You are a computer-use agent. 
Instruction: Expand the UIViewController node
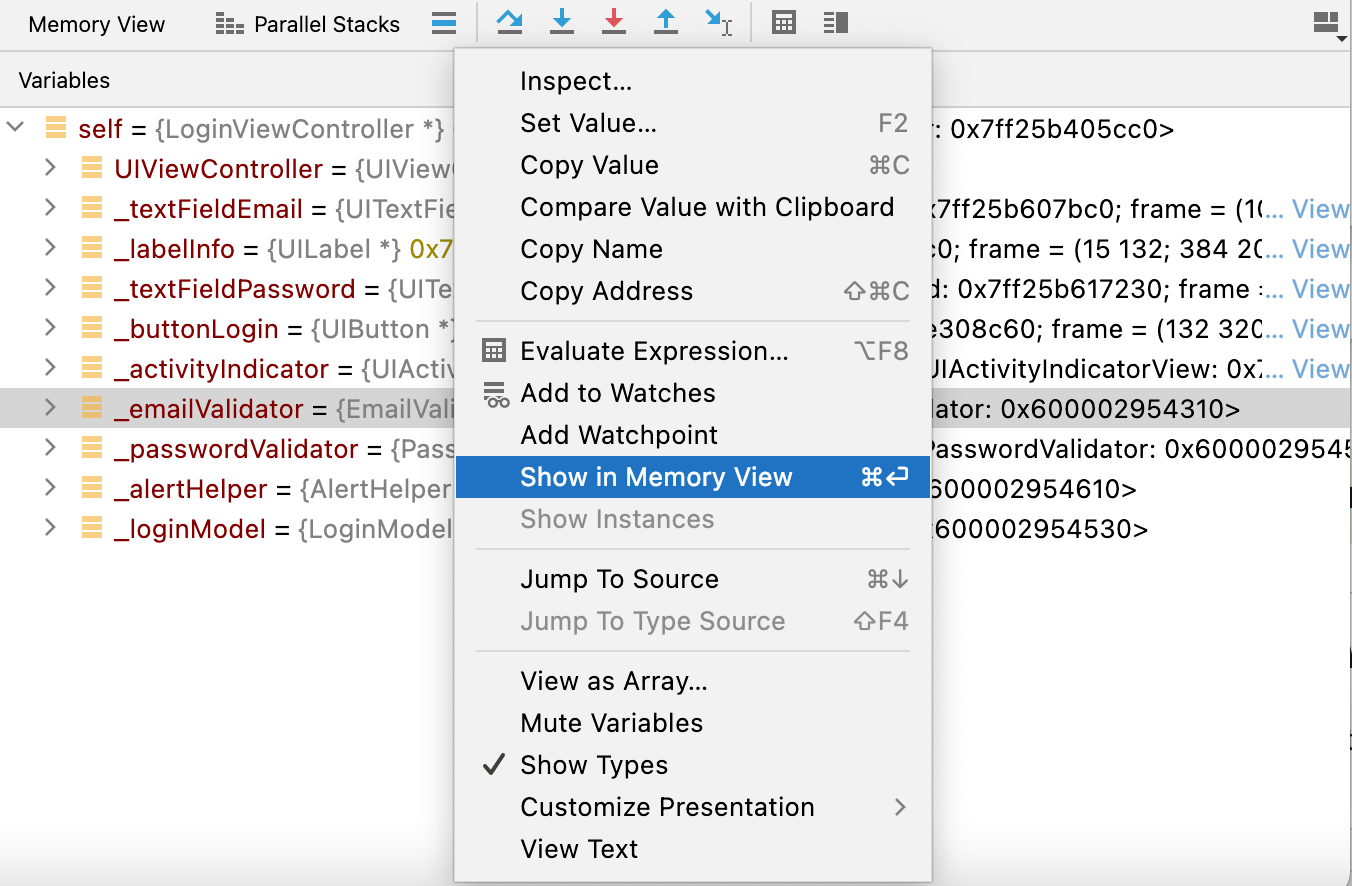(50, 168)
